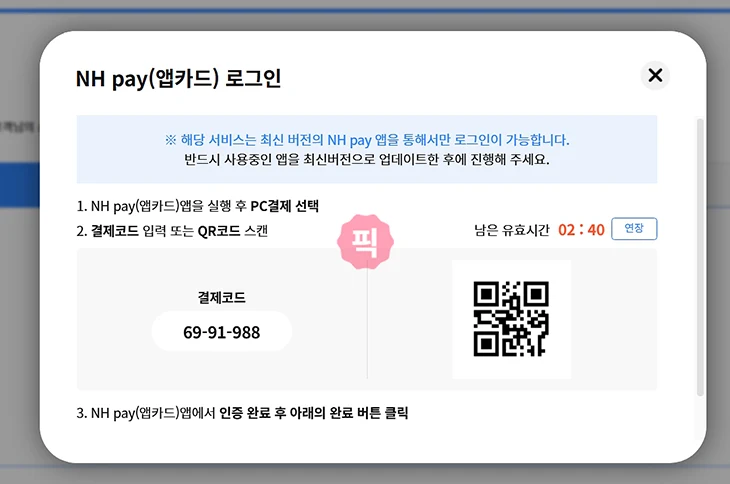
Task: Click the QR code image
Action: pos(511,319)
